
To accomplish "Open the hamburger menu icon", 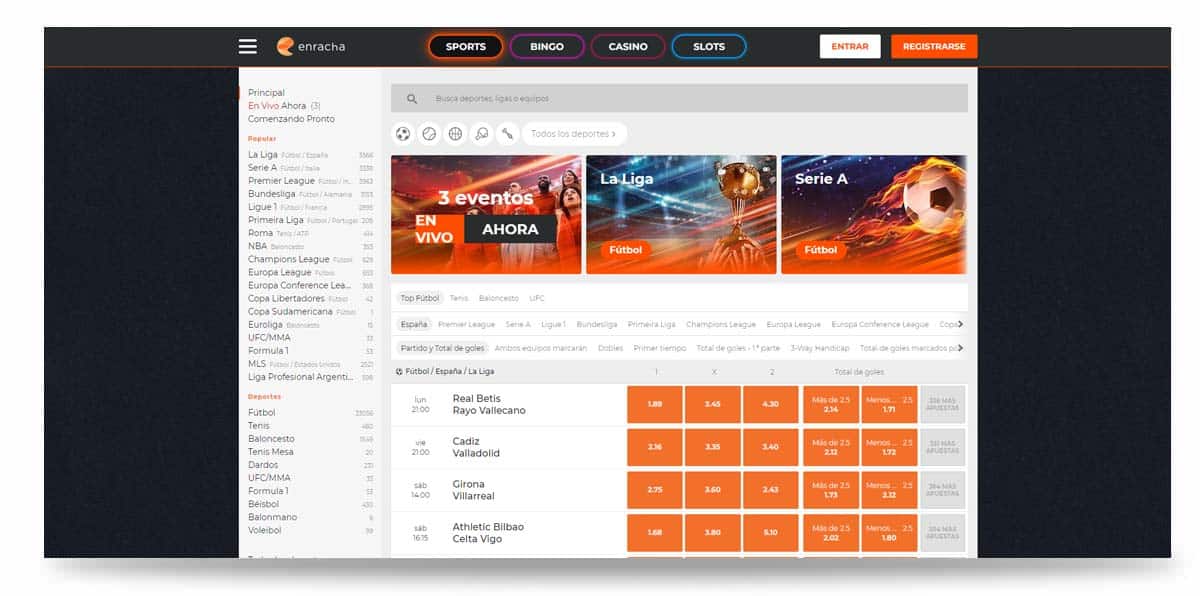I will click(x=248, y=46).
